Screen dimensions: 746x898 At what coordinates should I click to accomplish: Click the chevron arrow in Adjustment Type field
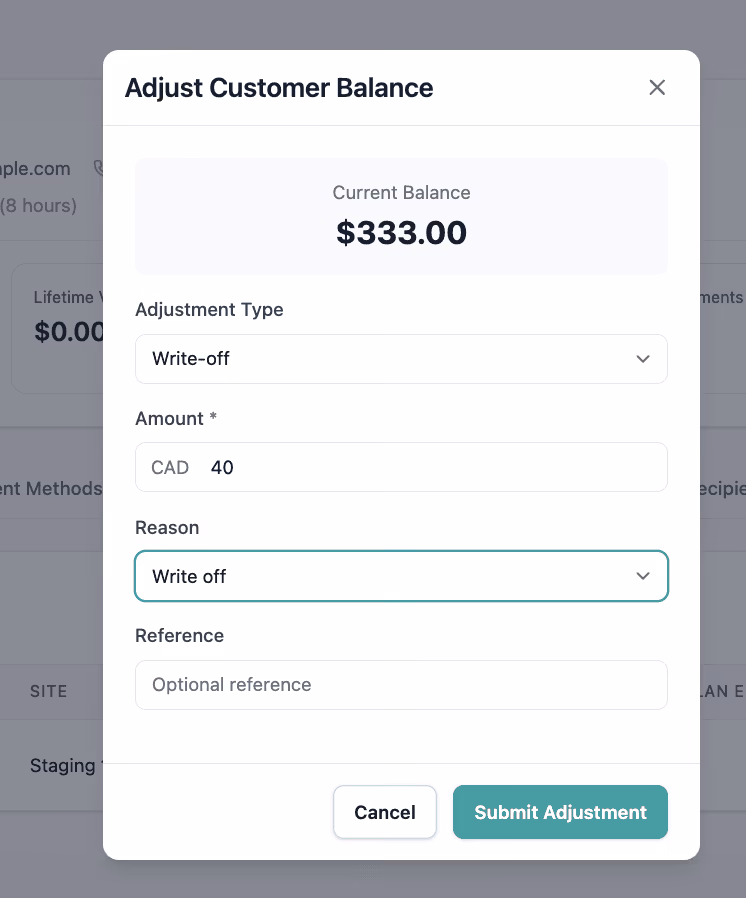643,359
